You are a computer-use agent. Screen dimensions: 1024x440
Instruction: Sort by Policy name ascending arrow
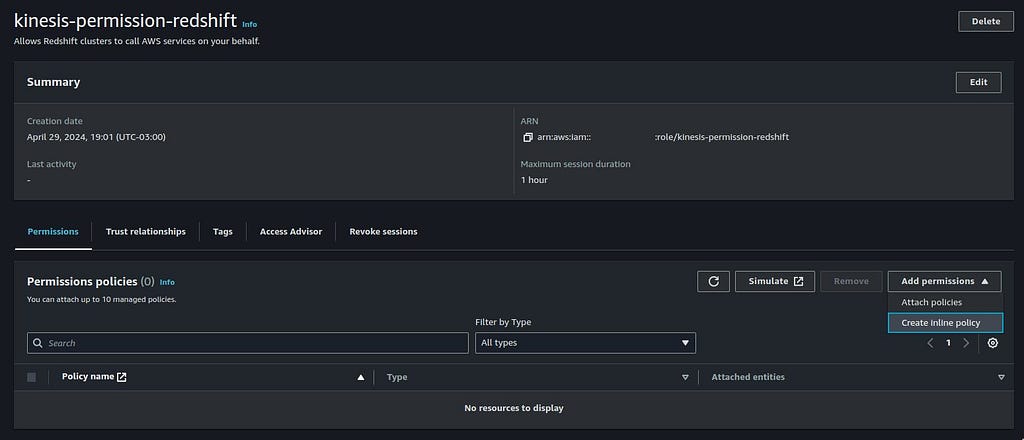pyautogui.click(x=360, y=377)
